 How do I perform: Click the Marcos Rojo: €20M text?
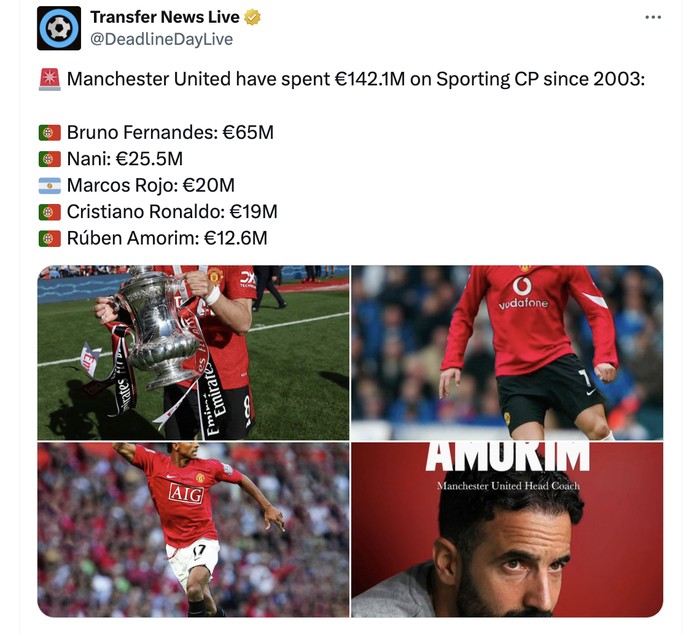pos(150,185)
